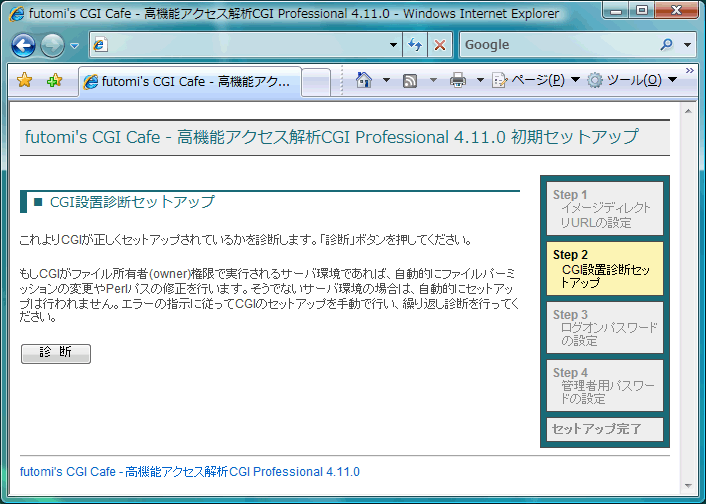Click the page icon in address bar
Image resolution: width=706 pixels, height=504 pixels.
100,45
